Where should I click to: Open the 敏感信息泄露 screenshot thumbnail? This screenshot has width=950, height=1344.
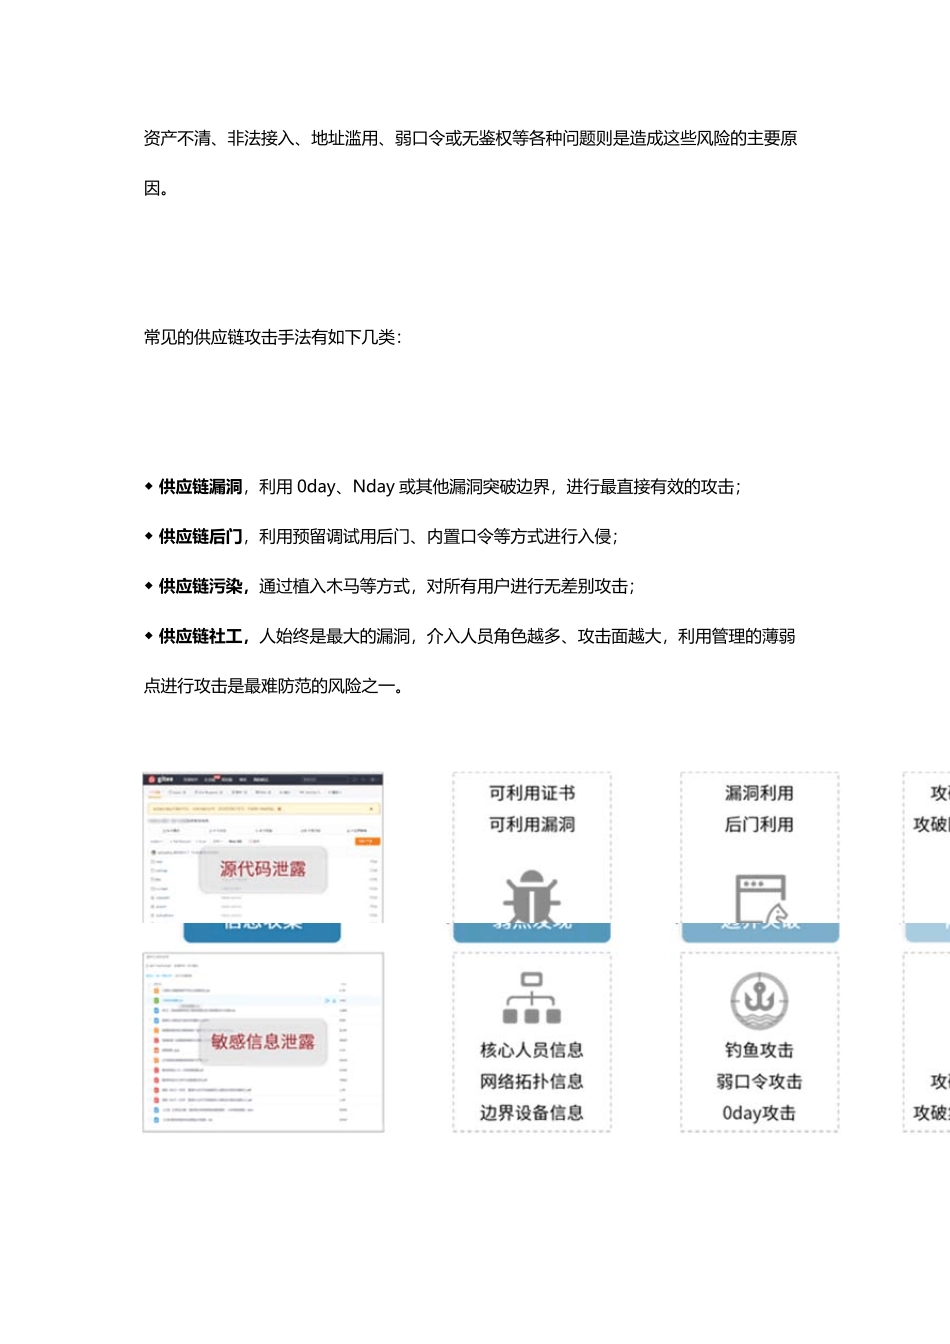pyautogui.click(x=263, y=1042)
